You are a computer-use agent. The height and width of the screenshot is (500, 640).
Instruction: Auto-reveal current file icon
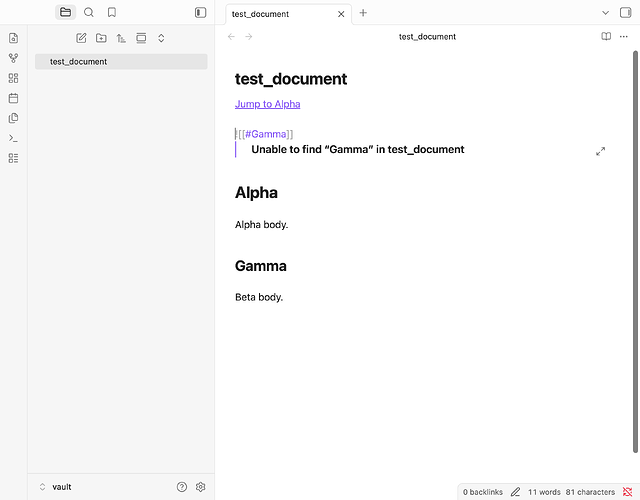[141, 38]
